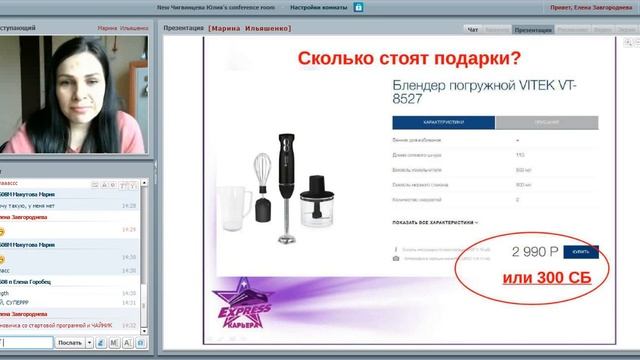Click the blue КУПИТЬ button on slide
The image size is (640, 360).
point(581,252)
